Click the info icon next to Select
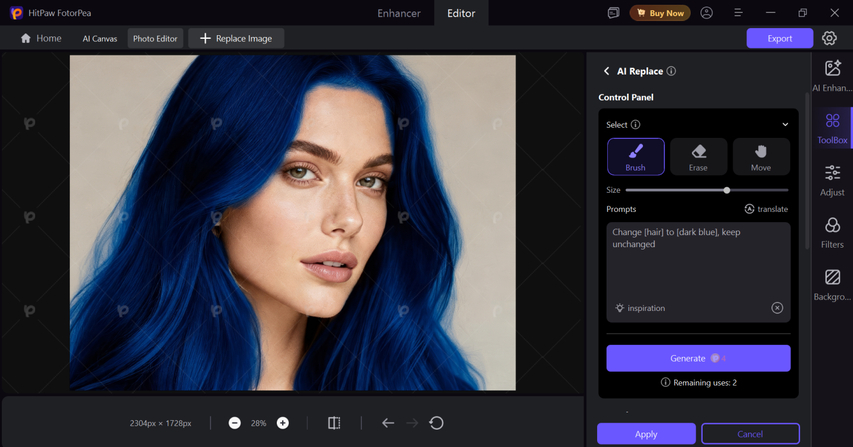This screenshot has height=447, width=853. 635,125
